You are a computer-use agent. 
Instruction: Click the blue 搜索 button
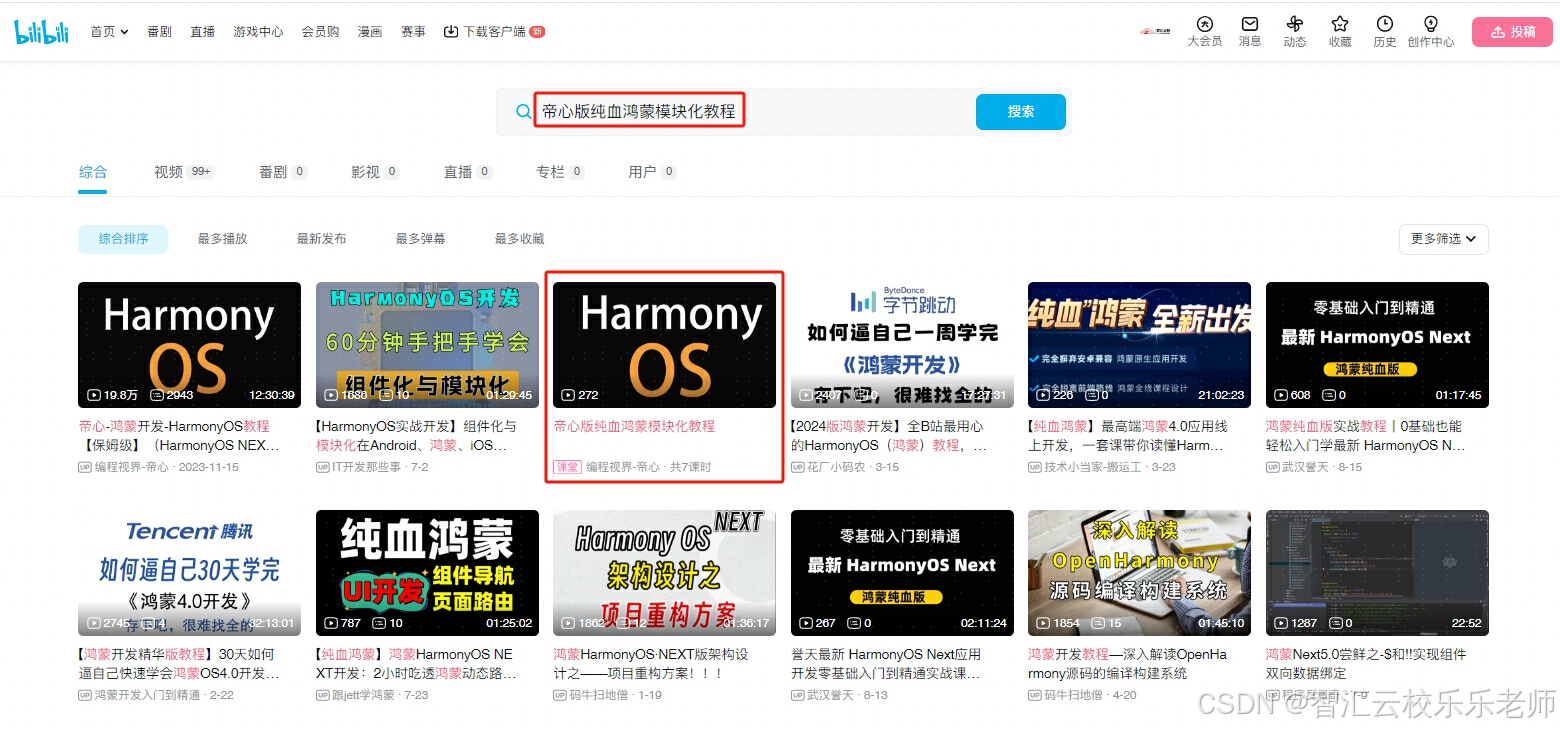[1021, 112]
